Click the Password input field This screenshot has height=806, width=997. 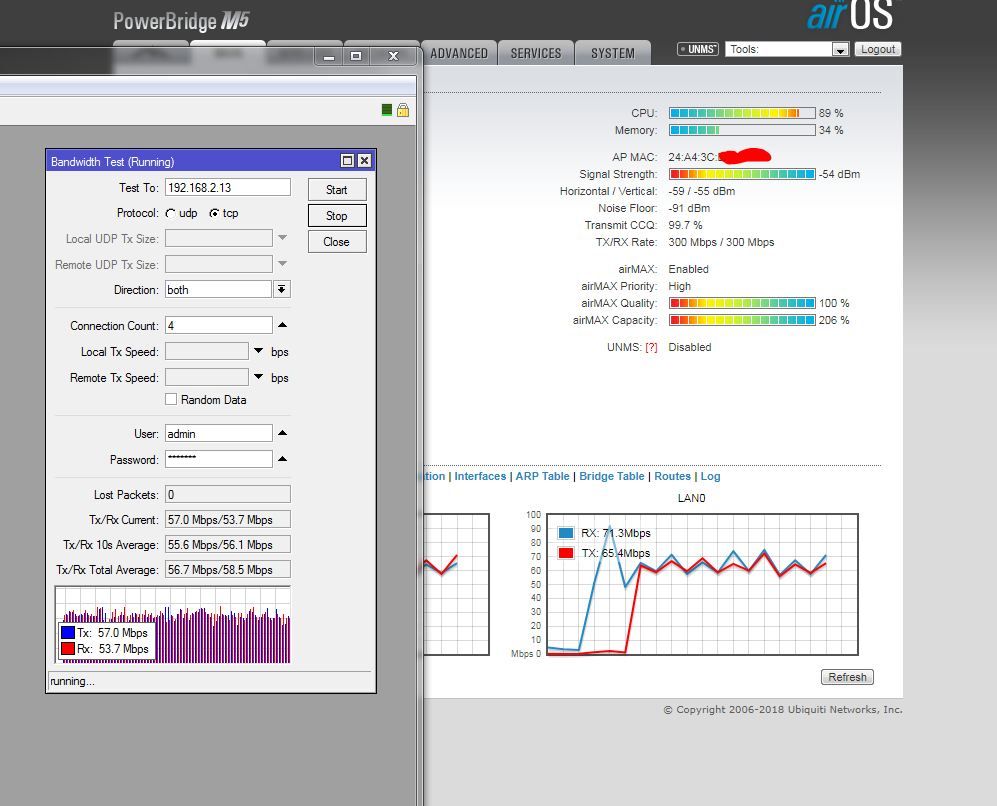pos(219,459)
